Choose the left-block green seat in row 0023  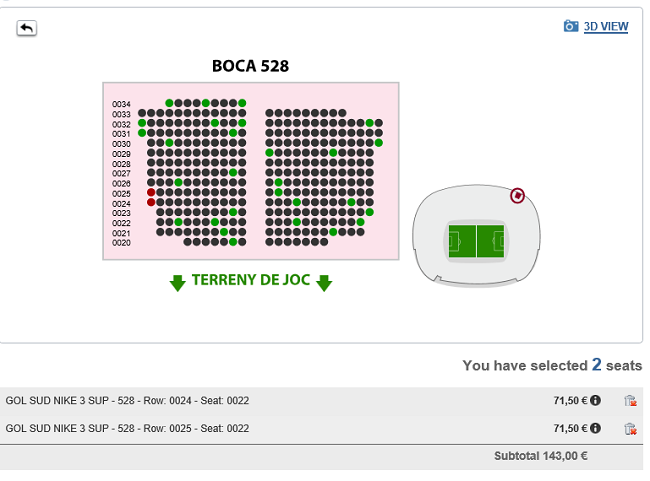pos(233,212)
